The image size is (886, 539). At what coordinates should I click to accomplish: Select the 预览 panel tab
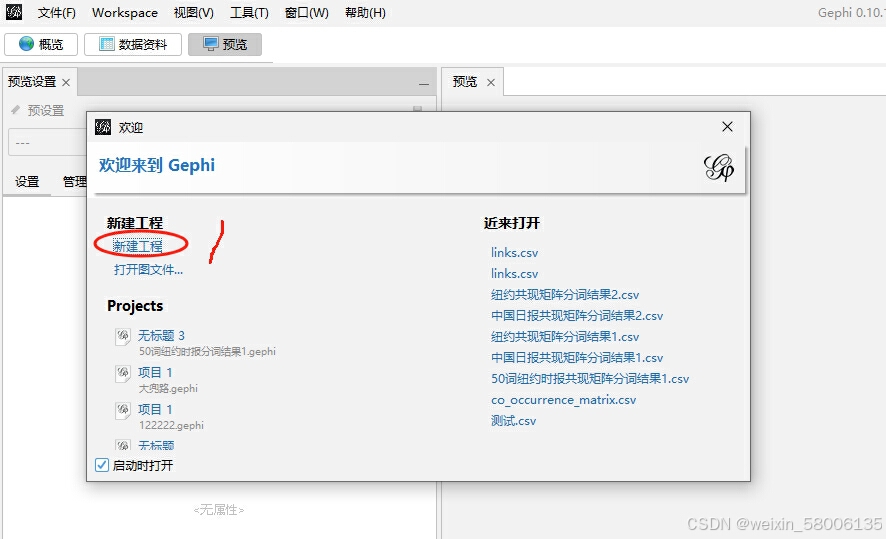pyautogui.click(x=465, y=82)
